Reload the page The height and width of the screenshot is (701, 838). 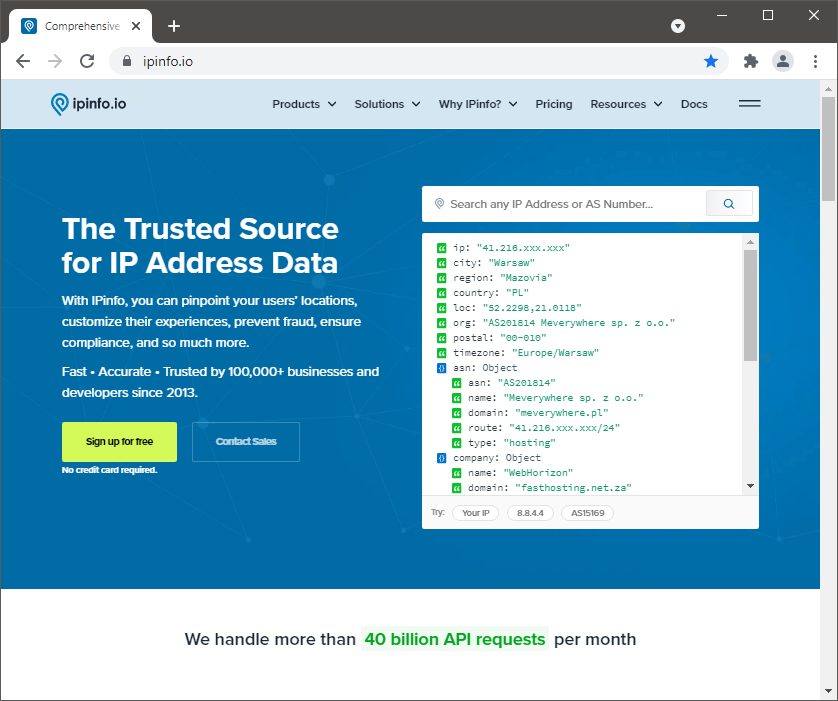87,61
